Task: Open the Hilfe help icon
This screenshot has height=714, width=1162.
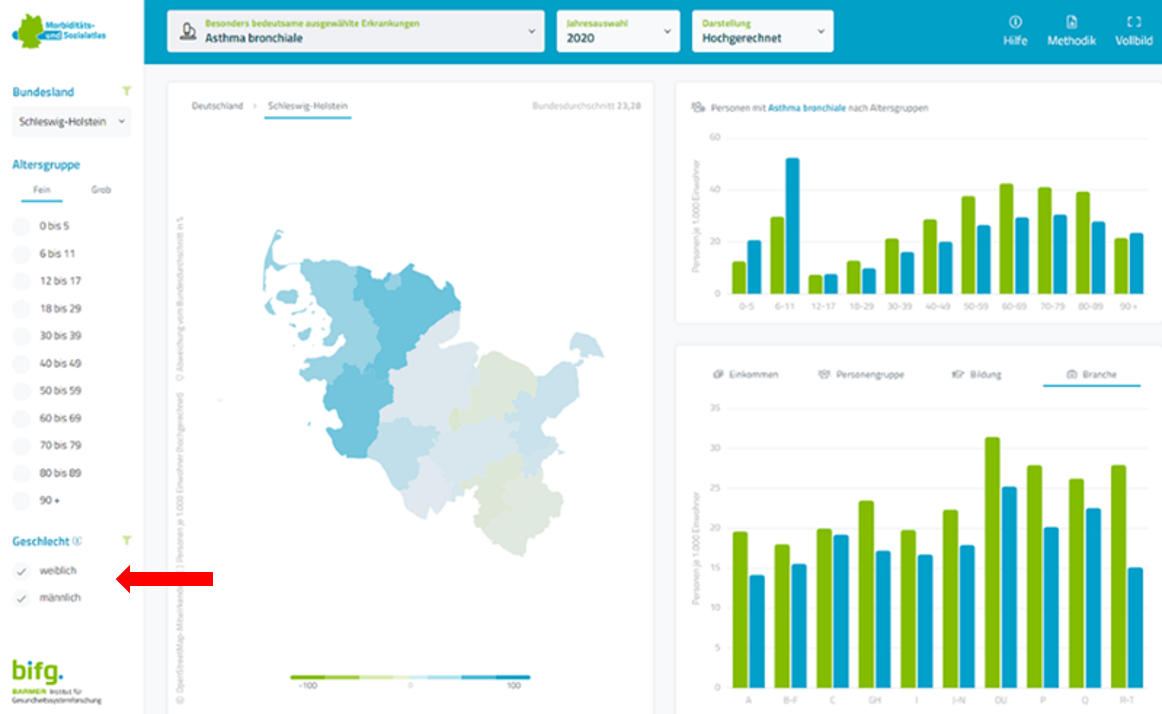Action: [1015, 22]
